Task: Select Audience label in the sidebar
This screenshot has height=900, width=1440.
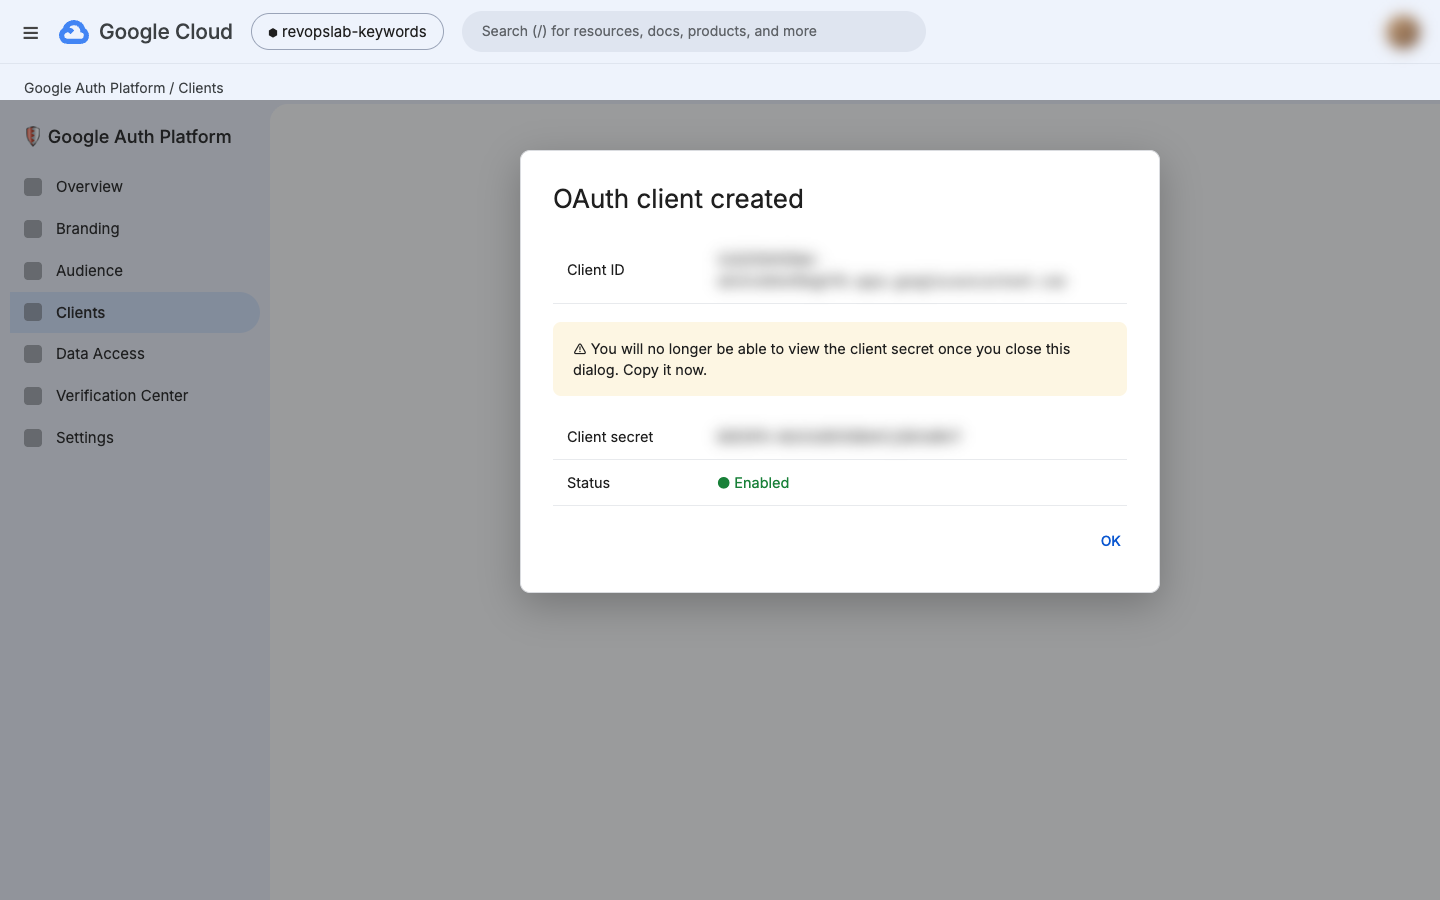Action: click(89, 271)
